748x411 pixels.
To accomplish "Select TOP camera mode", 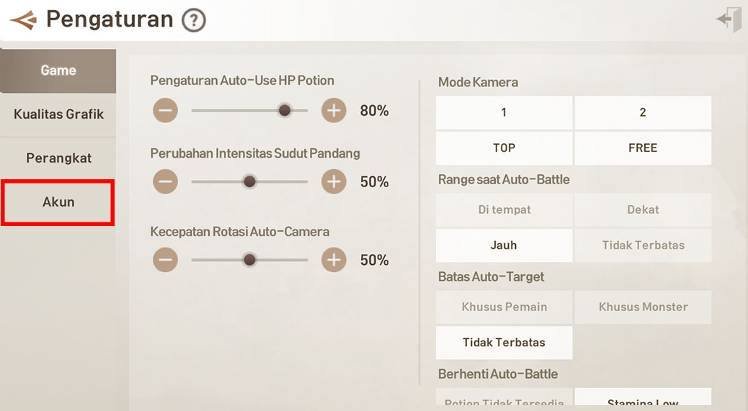I will click(504, 148).
